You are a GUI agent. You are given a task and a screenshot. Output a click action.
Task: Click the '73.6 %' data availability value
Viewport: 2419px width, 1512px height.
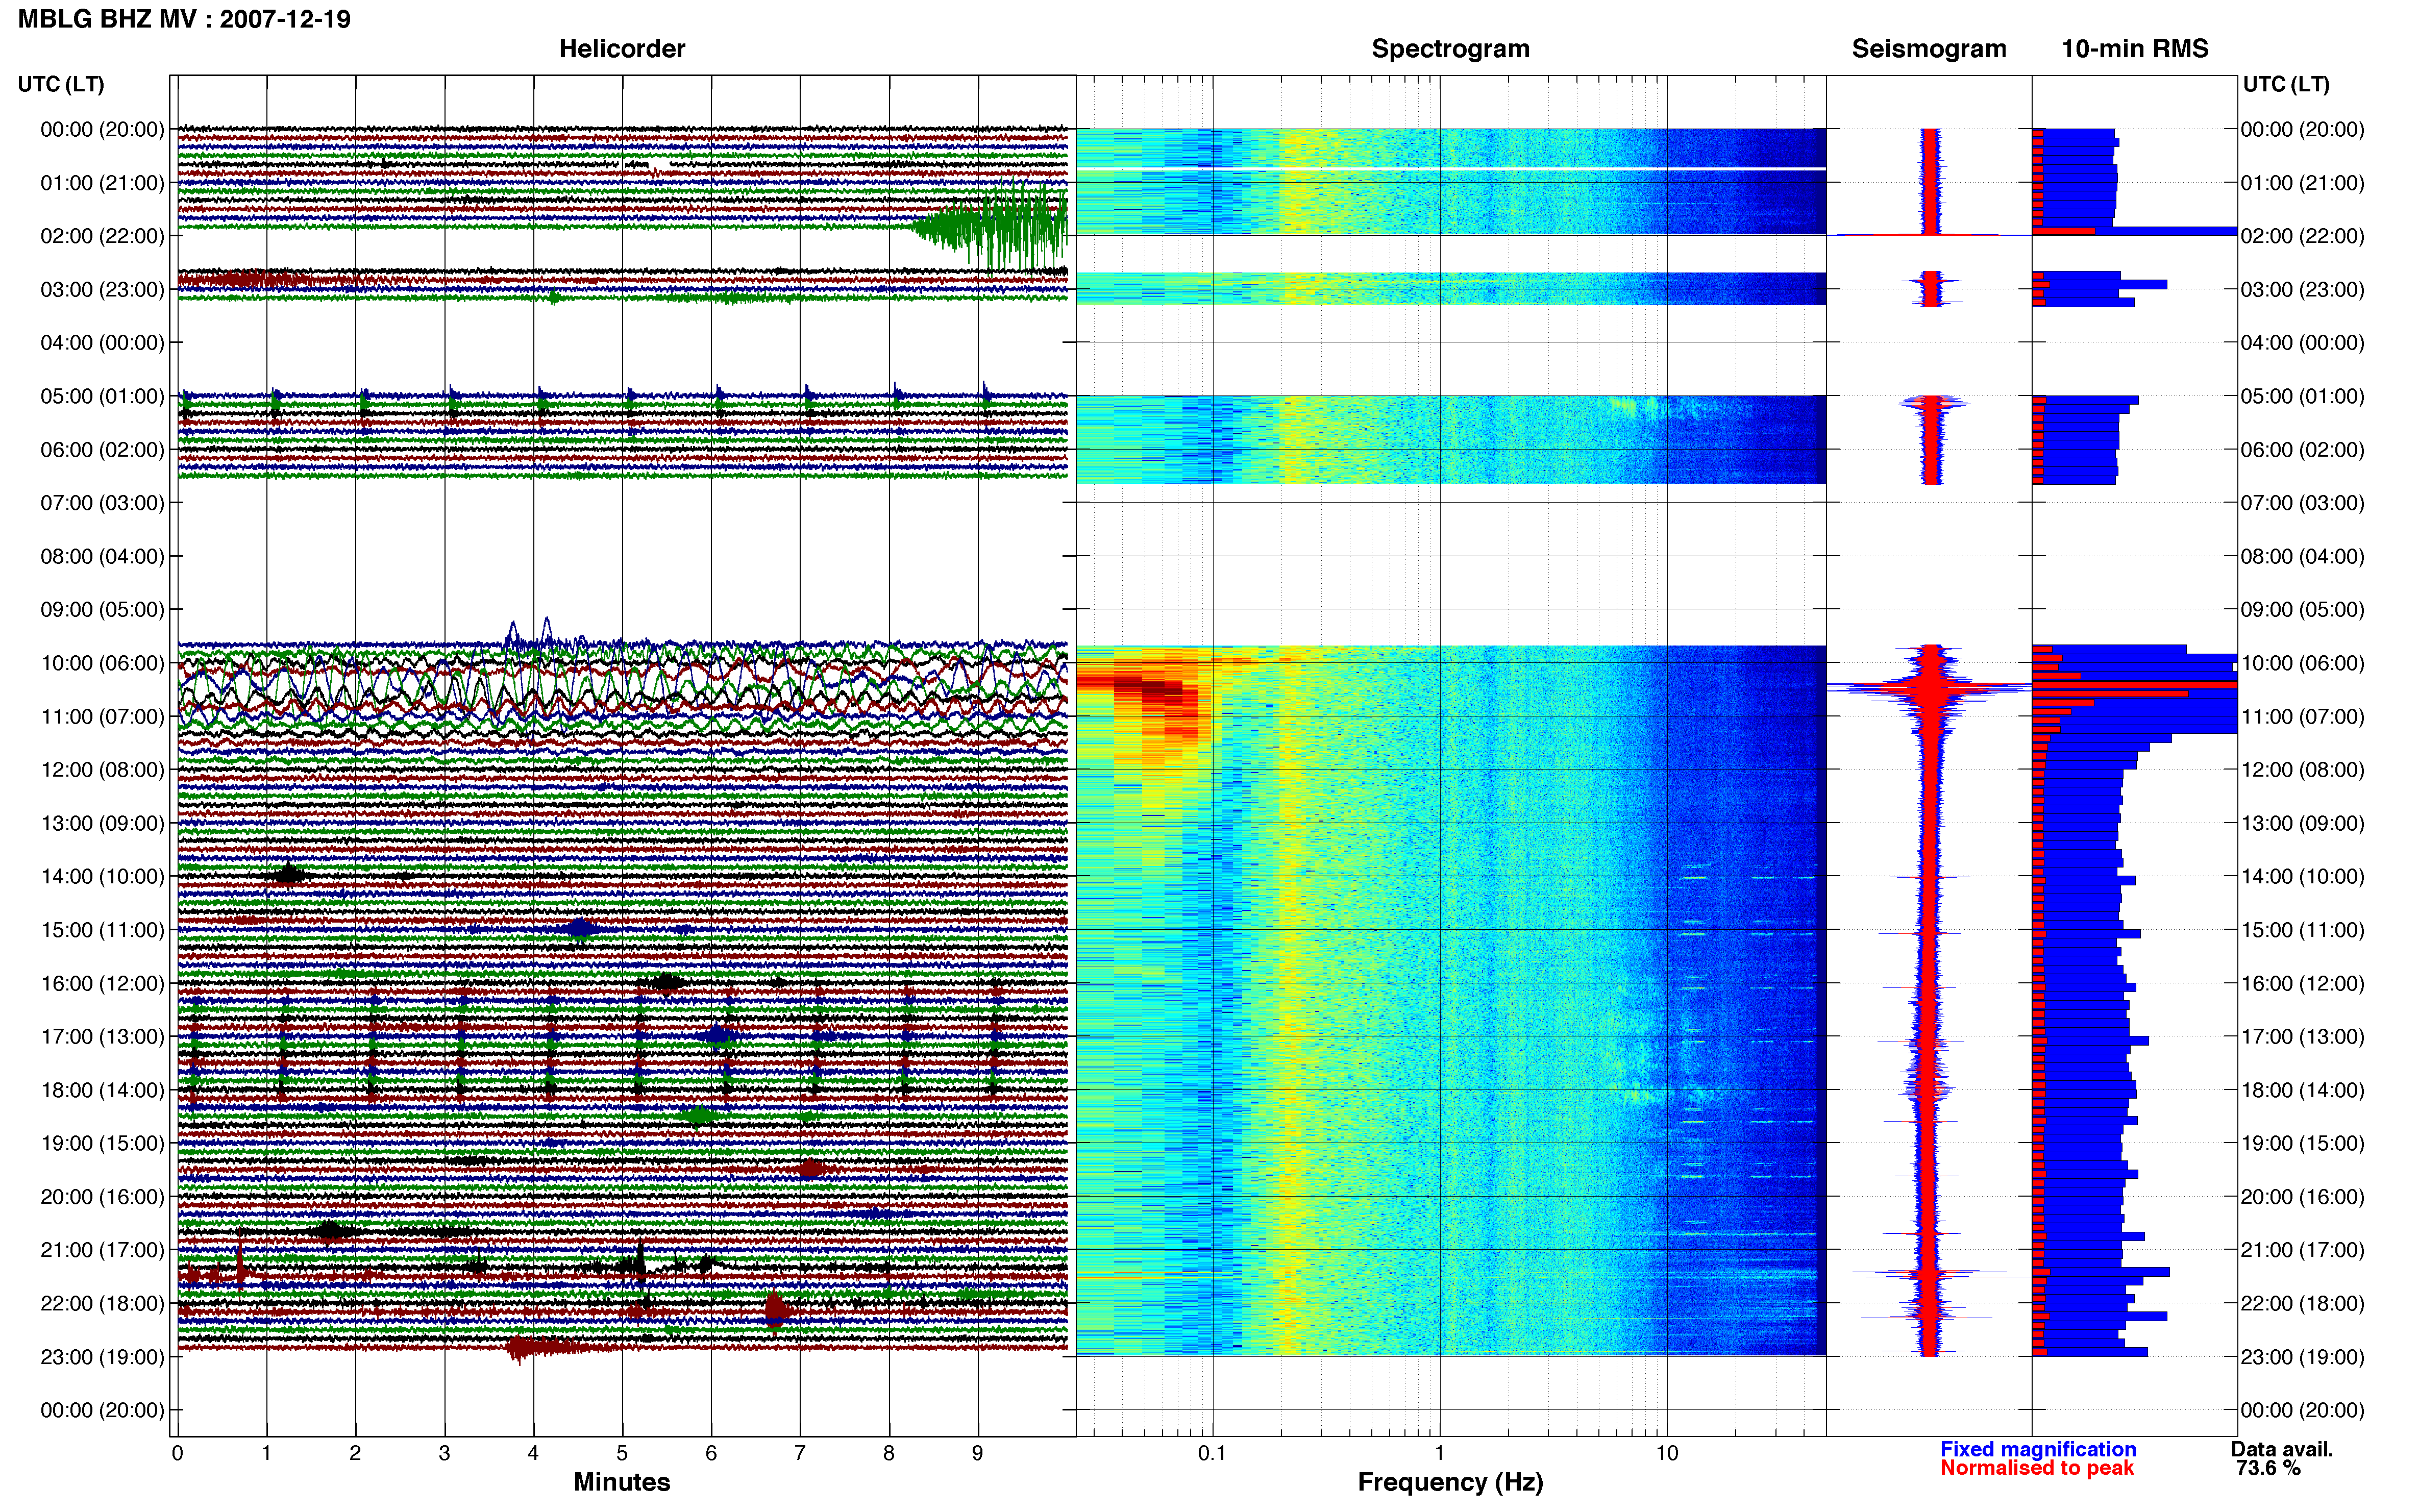pyautogui.click(x=2268, y=1468)
